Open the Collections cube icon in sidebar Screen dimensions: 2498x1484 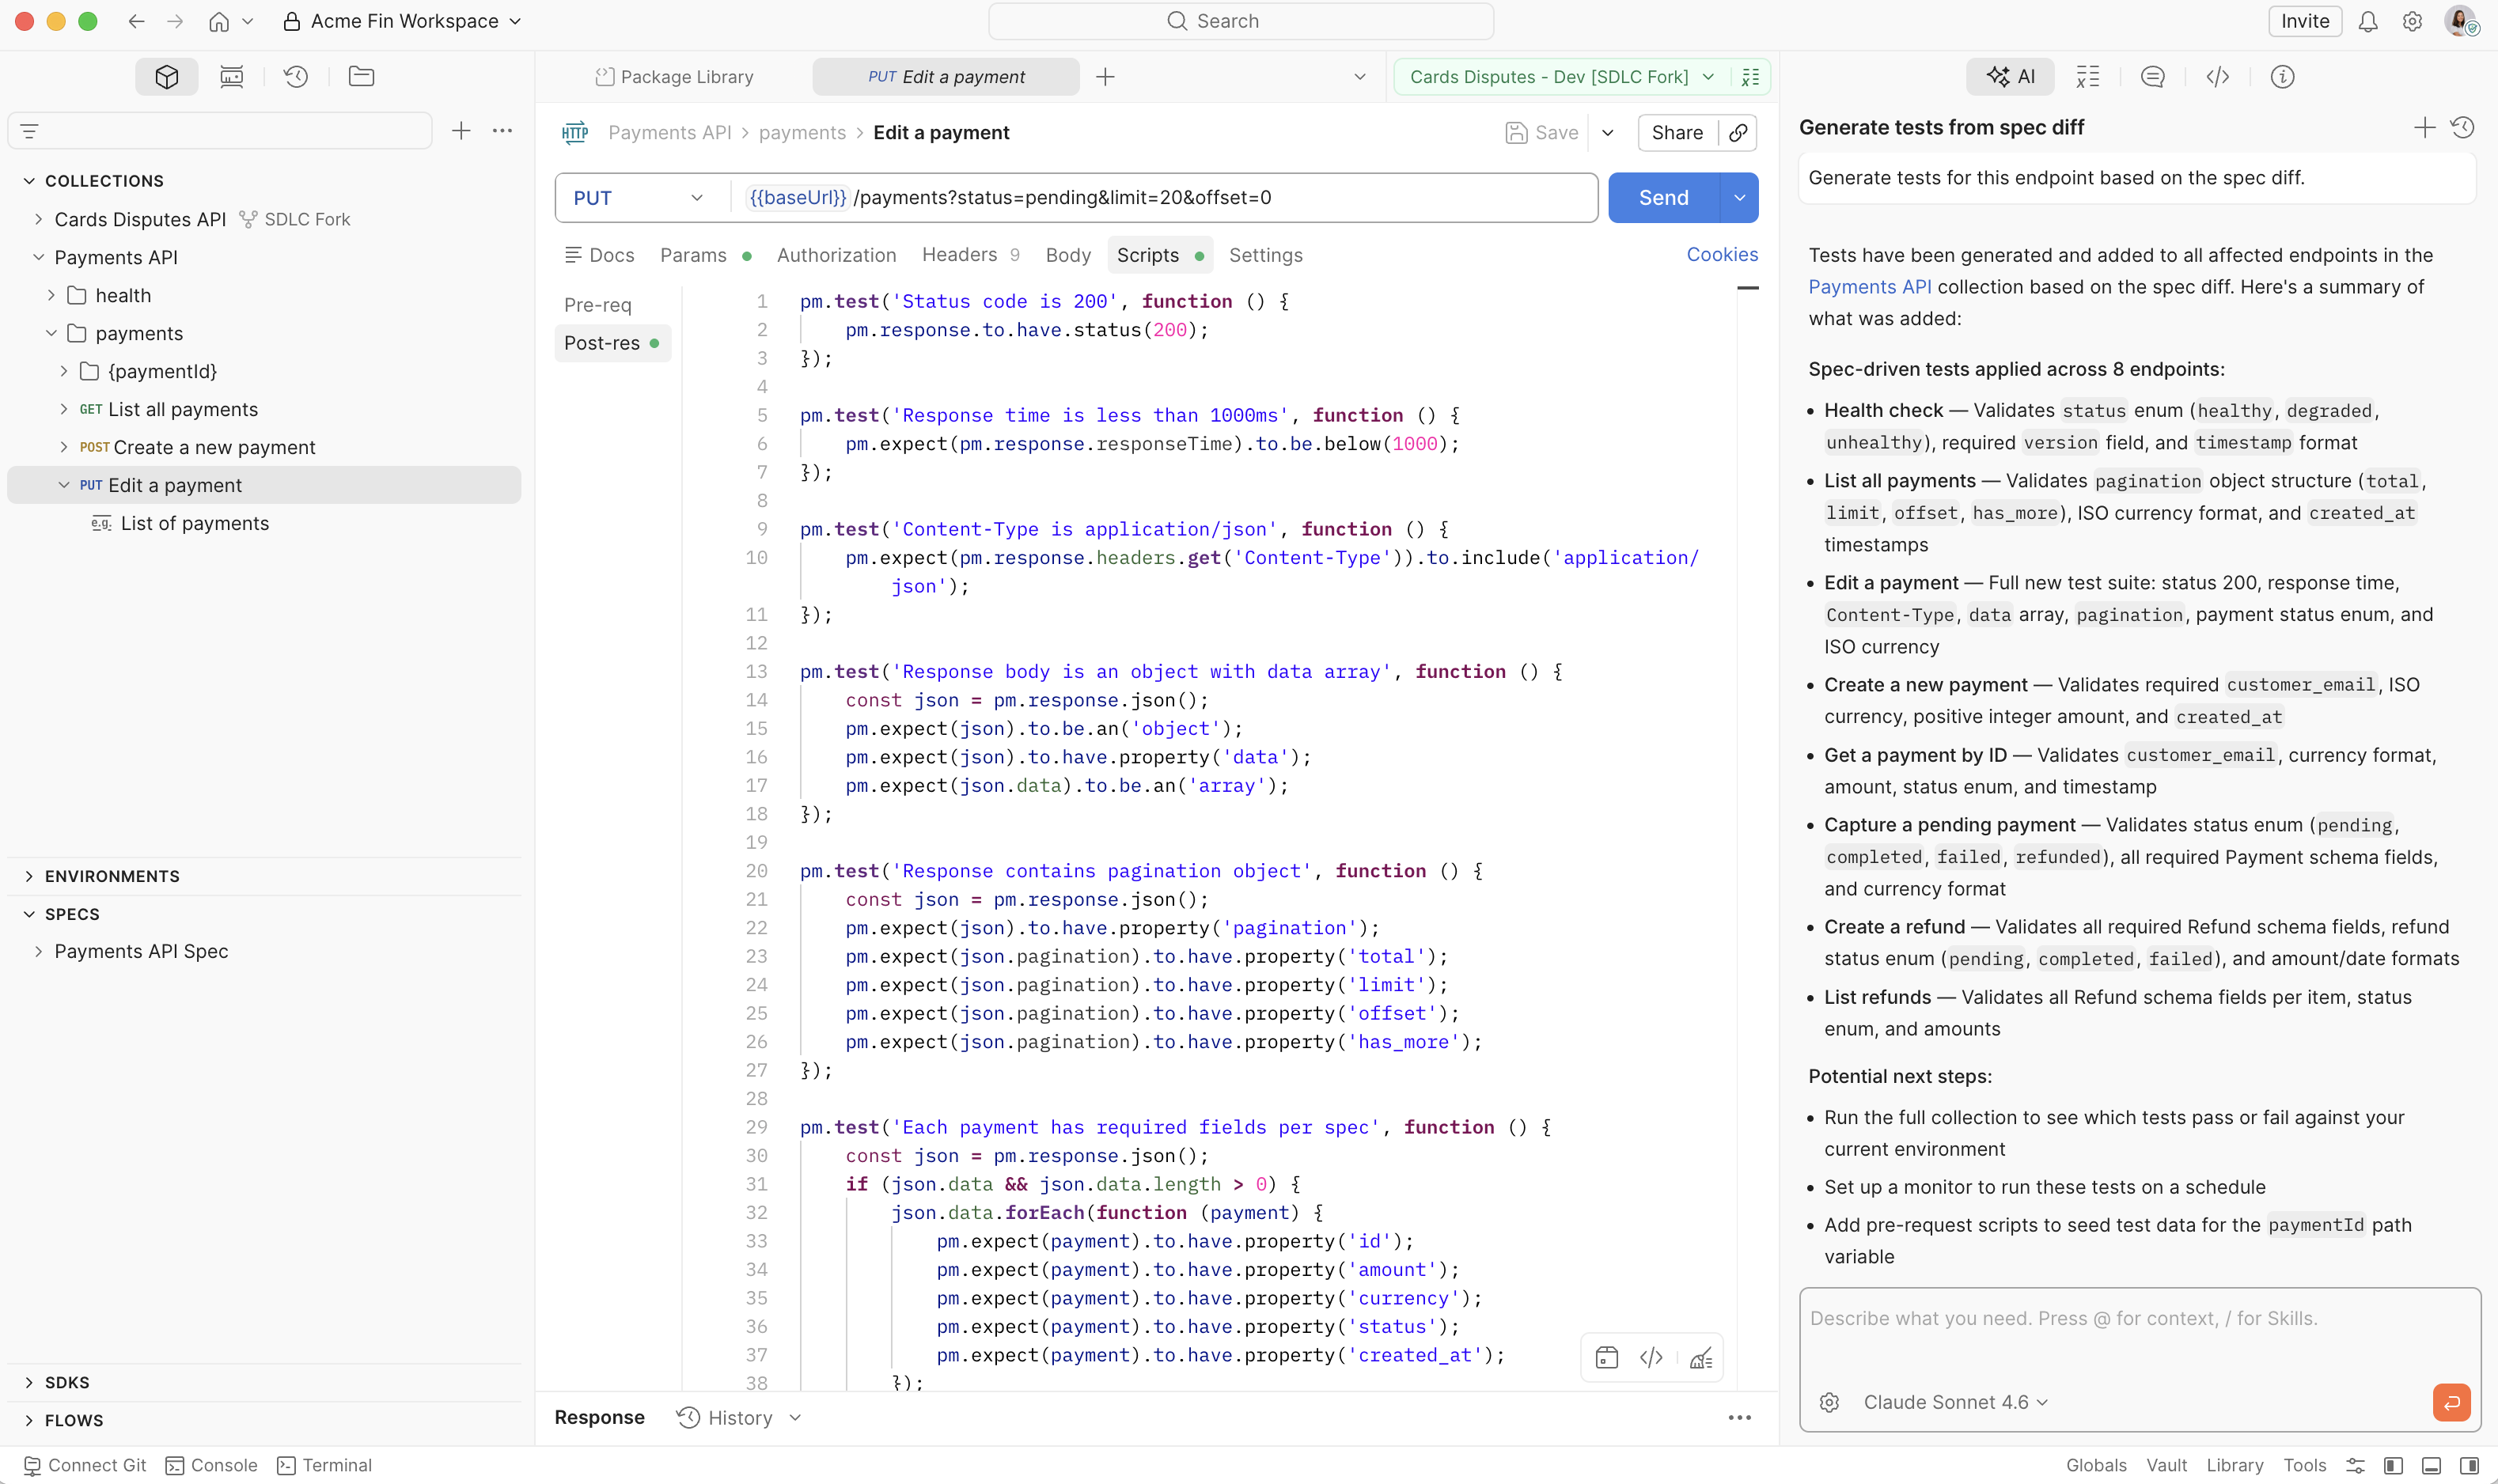tap(167, 77)
